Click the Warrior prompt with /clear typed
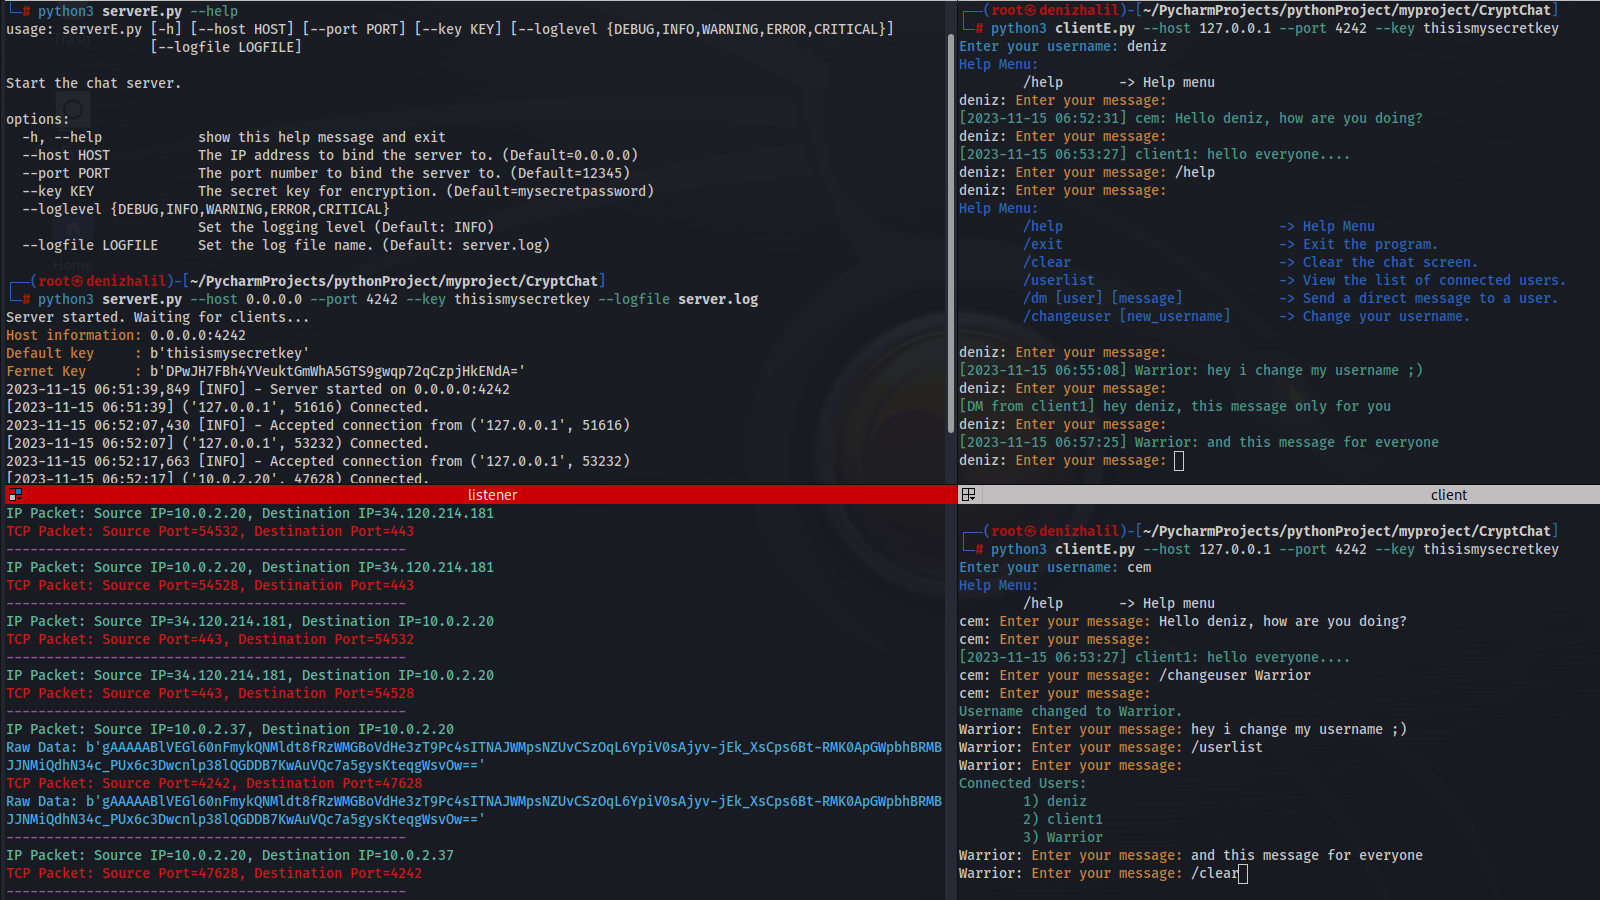The height and width of the screenshot is (900, 1600). [x=1103, y=874]
